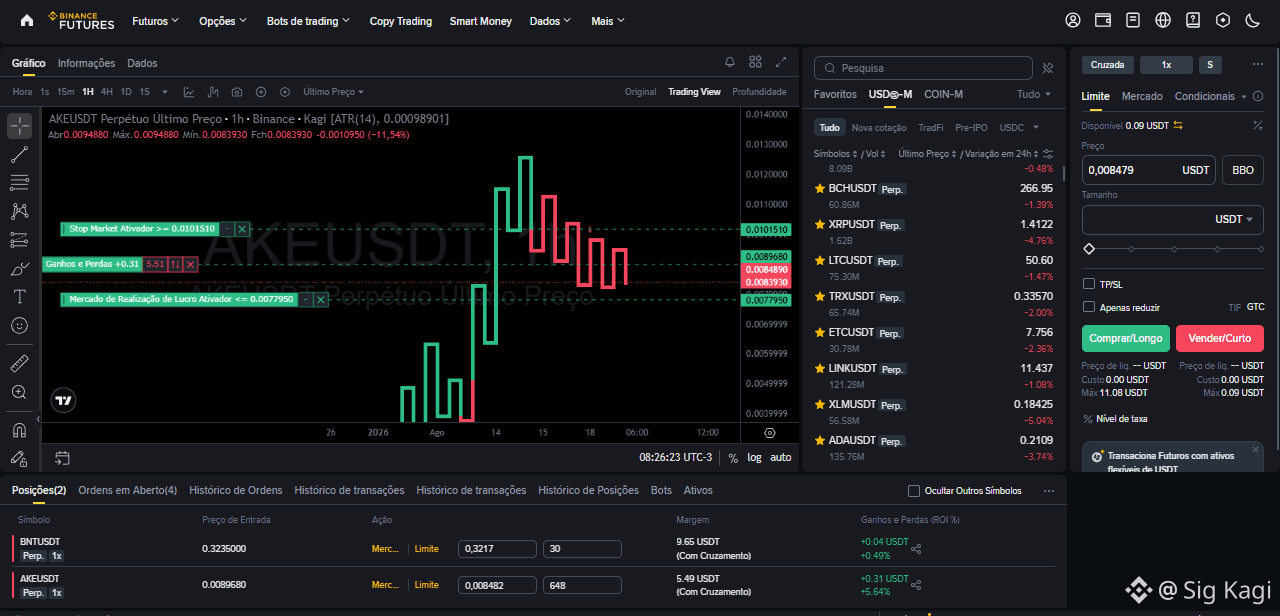Open the header preferences hexagon icon
The height and width of the screenshot is (616, 1280).
[x=1223, y=20]
